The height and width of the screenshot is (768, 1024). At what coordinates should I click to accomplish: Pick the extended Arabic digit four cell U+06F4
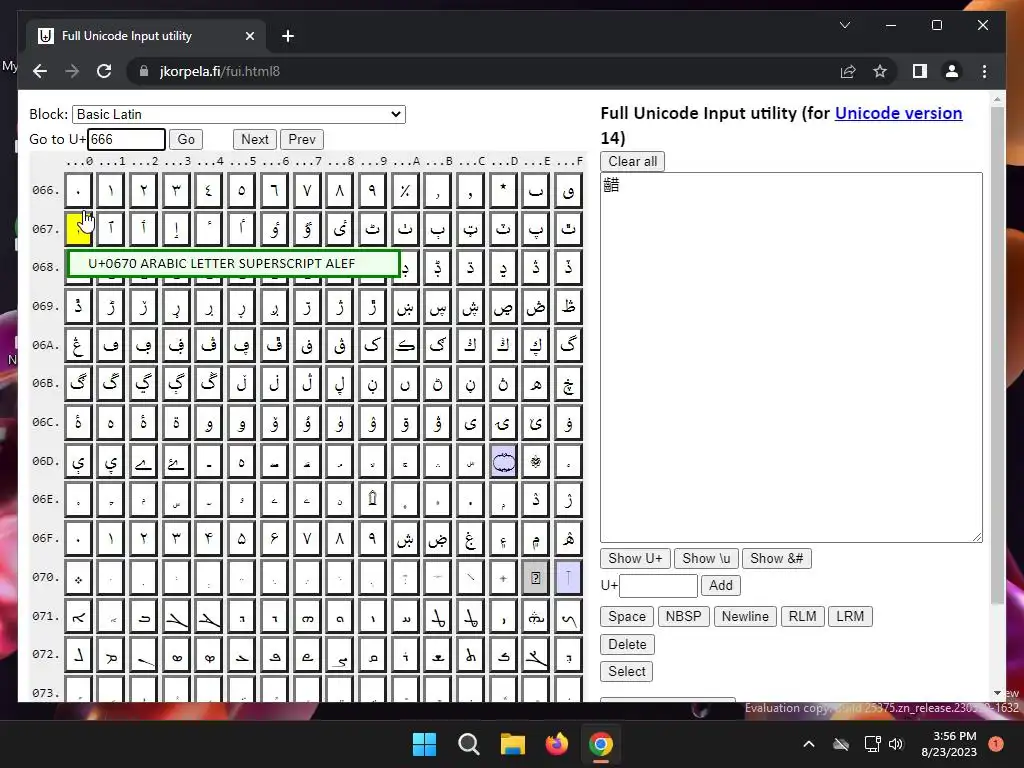pyautogui.click(x=209, y=539)
